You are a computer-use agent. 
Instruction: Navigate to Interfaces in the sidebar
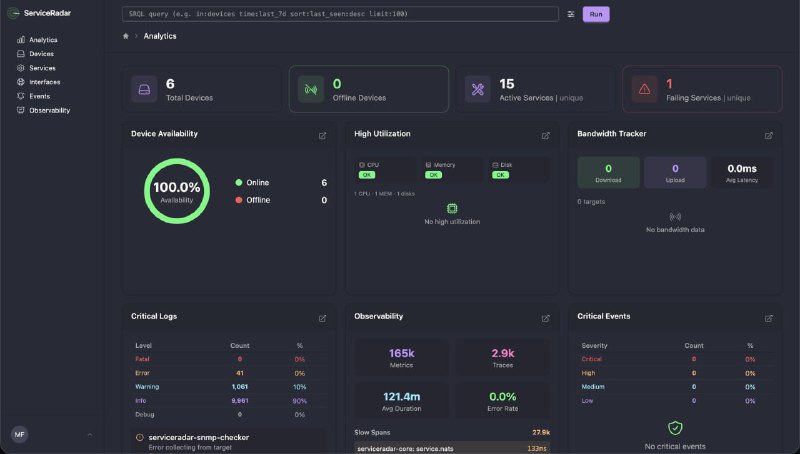pos(44,82)
